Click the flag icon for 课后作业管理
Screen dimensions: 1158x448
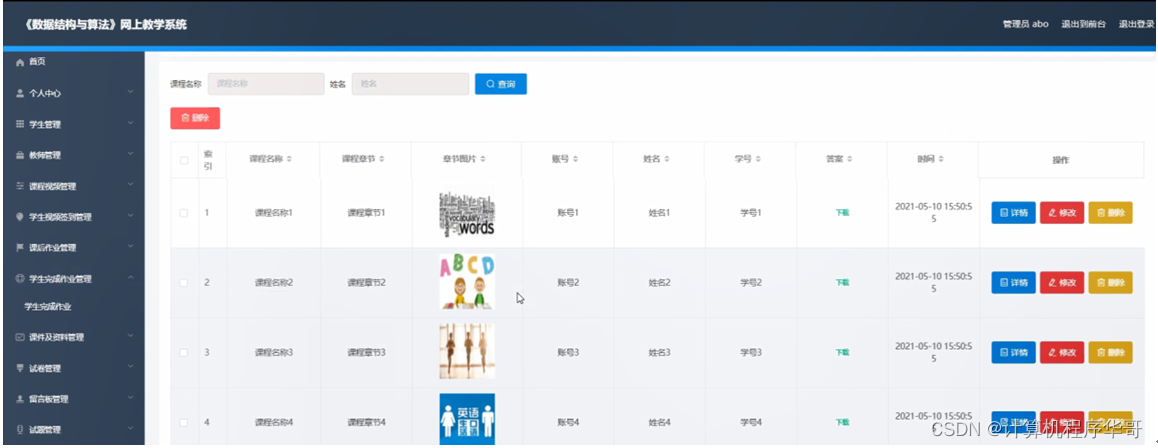(20, 248)
